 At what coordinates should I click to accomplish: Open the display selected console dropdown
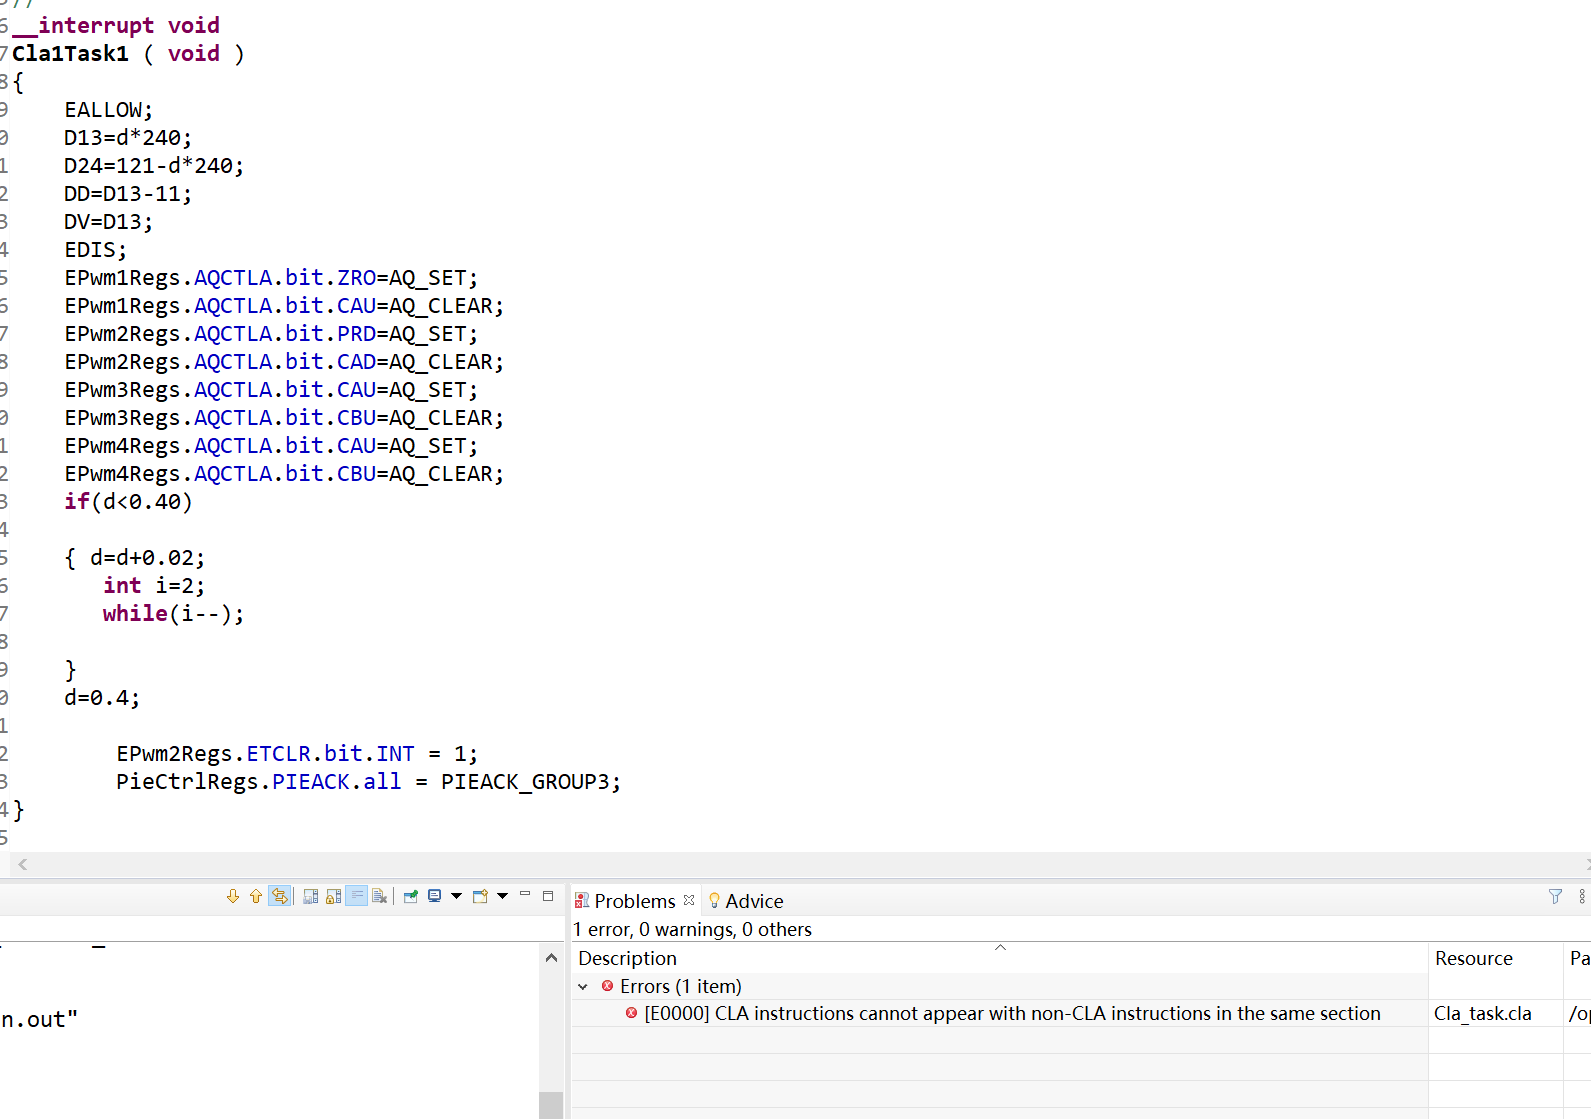456,896
